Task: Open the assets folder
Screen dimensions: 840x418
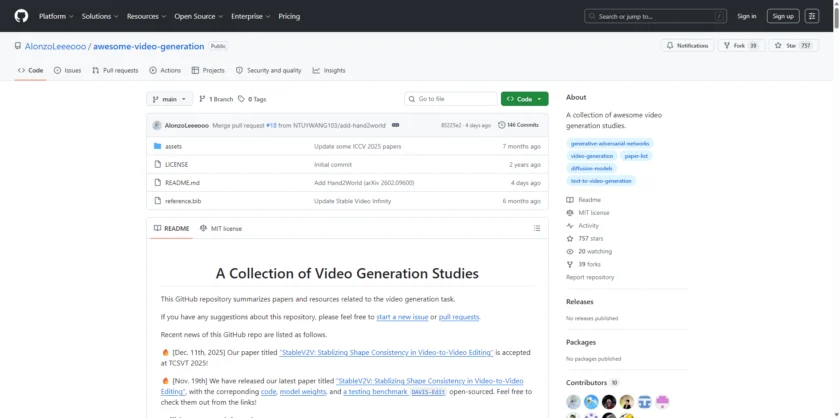Action: pos(173,146)
